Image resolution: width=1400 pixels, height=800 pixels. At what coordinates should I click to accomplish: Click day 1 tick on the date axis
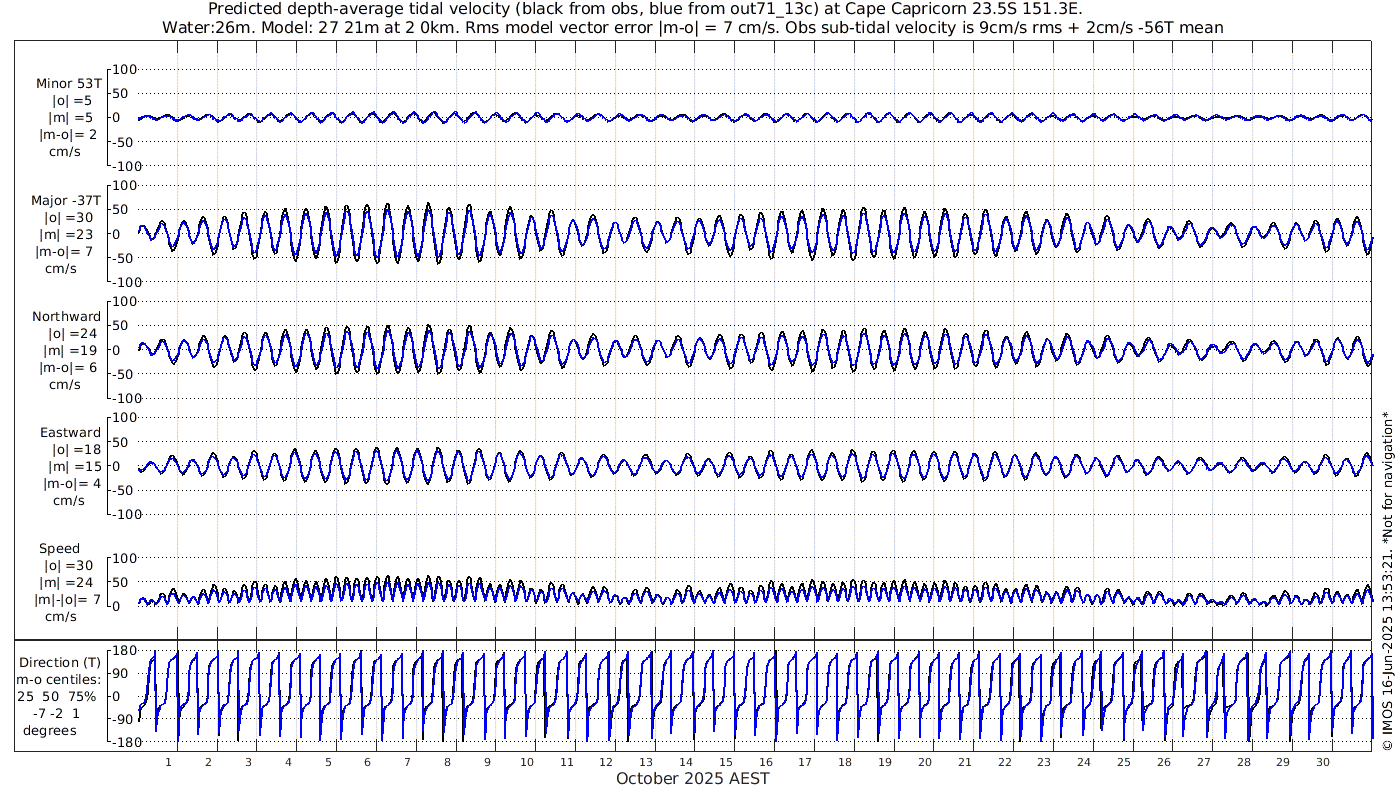coord(168,762)
